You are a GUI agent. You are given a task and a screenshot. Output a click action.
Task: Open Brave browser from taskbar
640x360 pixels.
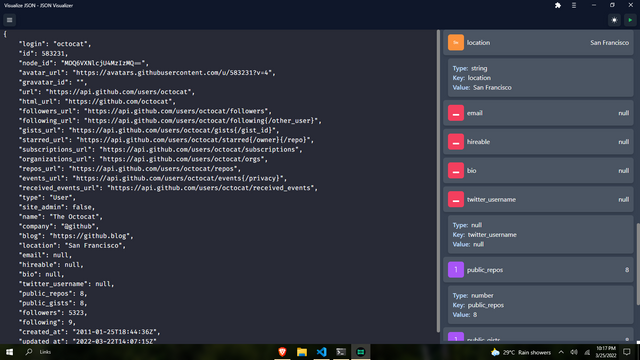click(x=282, y=352)
